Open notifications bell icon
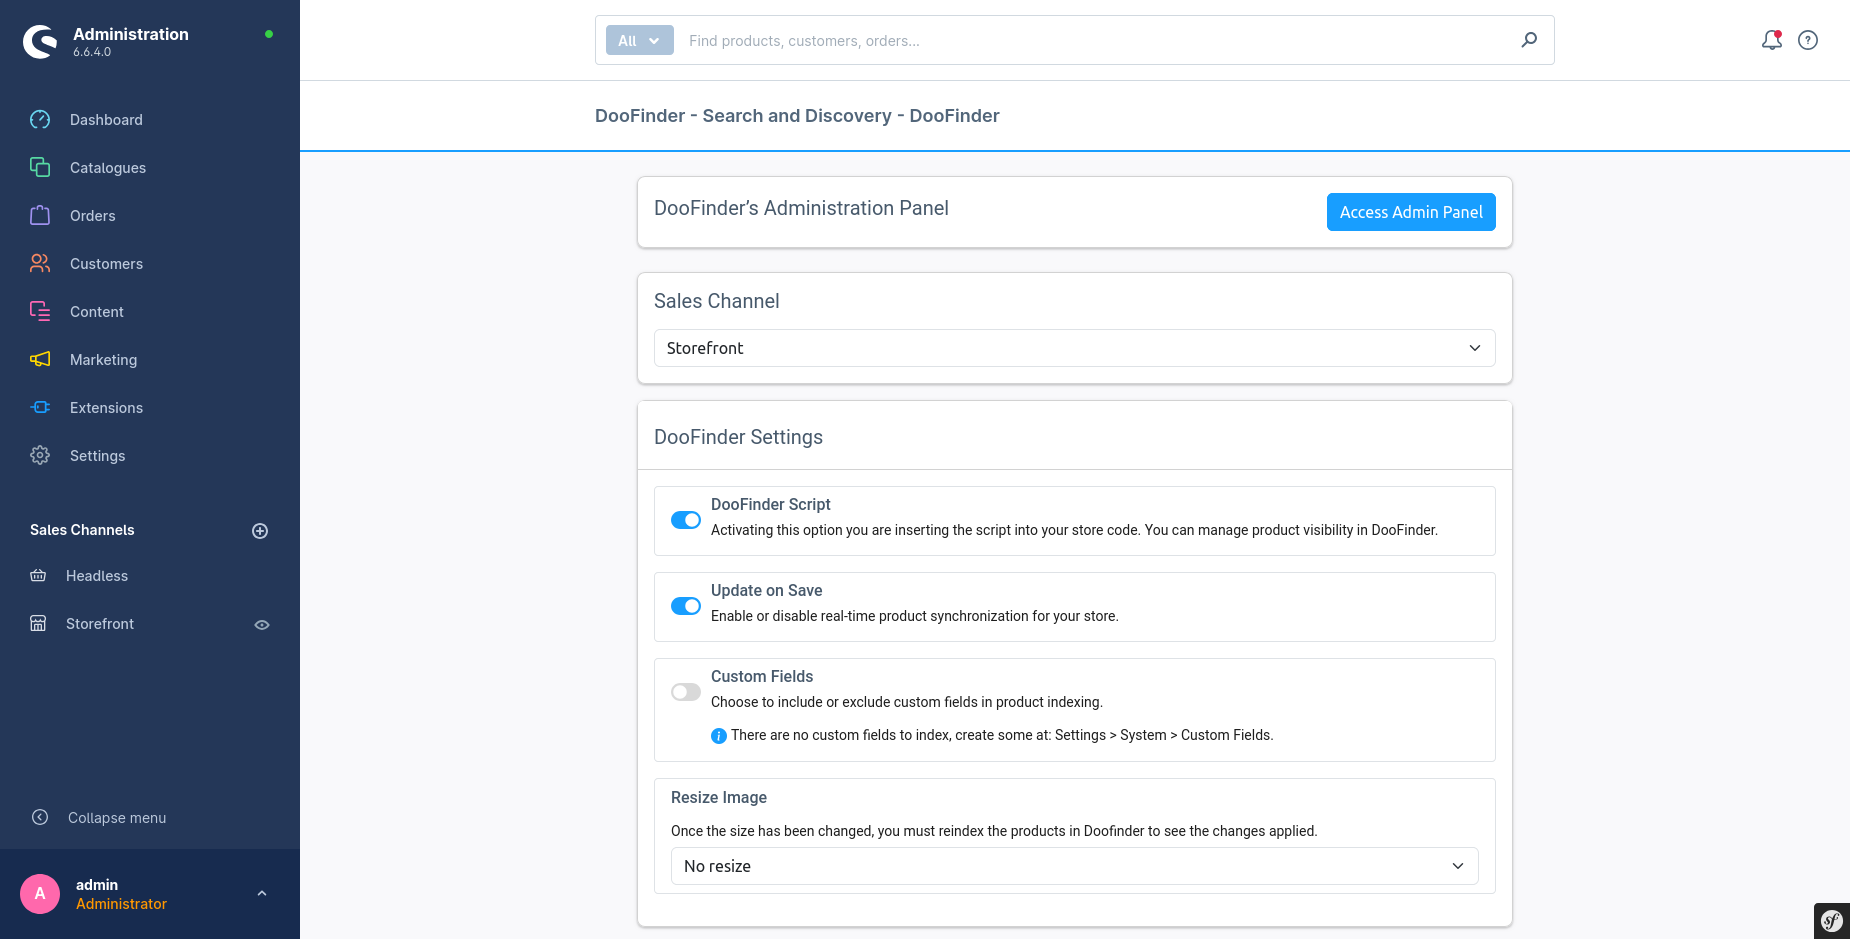Viewport: 1850px width, 939px height. tap(1772, 40)
